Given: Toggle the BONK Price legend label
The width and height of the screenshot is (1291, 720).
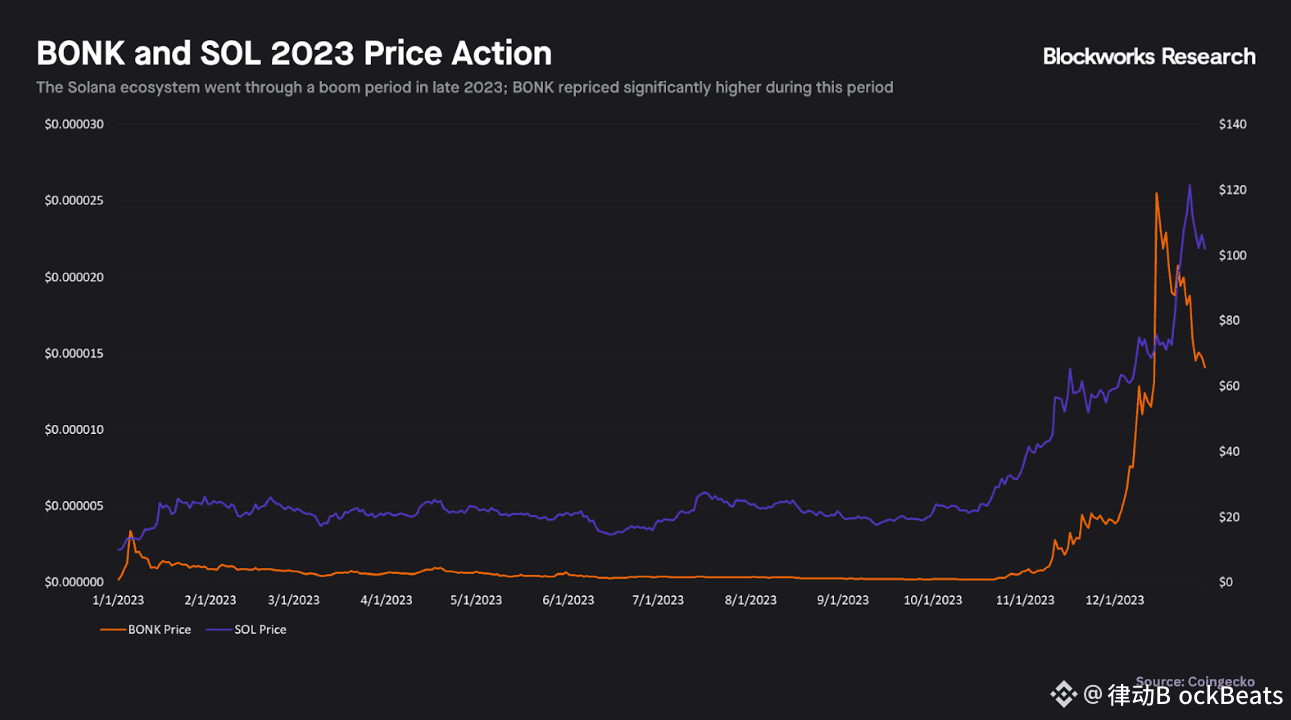Looking at the screenshot, I should pos(159,630).
